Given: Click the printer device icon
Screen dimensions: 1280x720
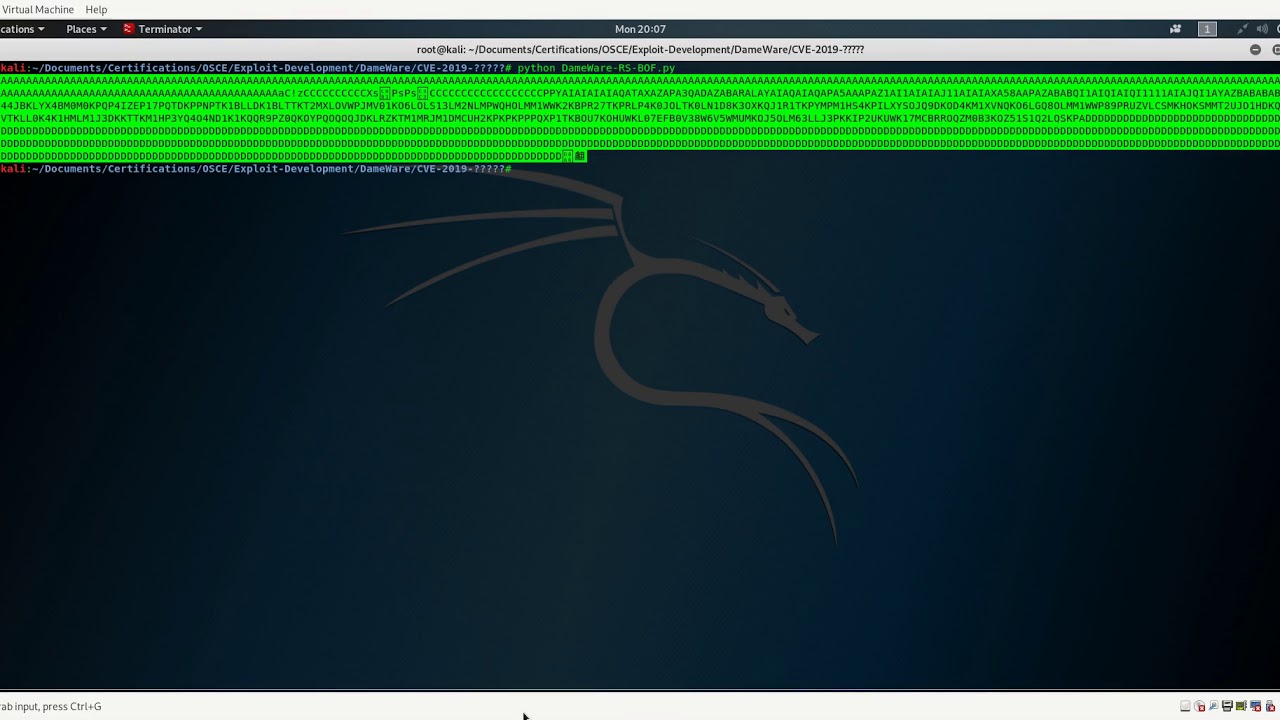Looking at the screenshot, I should point(1227,706).
